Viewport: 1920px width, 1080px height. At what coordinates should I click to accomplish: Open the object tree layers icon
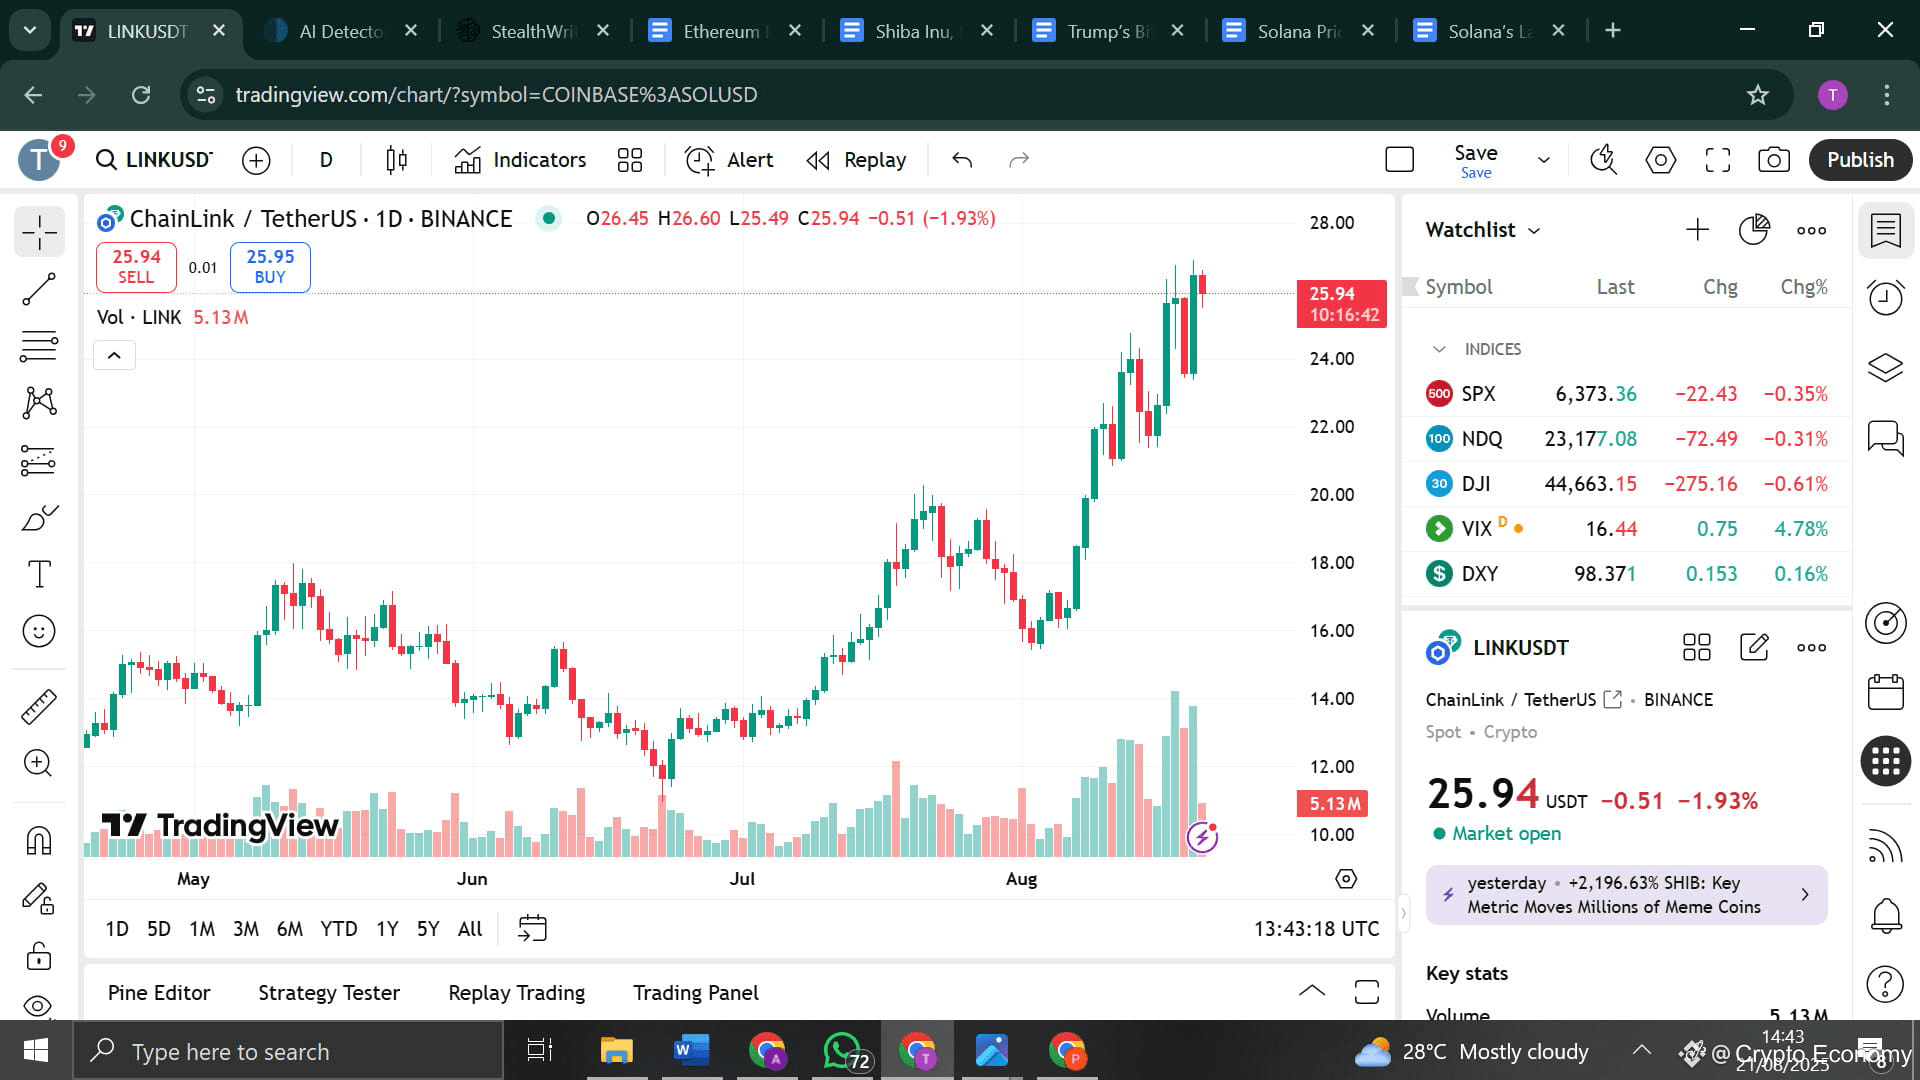[x=1885, y=367]
